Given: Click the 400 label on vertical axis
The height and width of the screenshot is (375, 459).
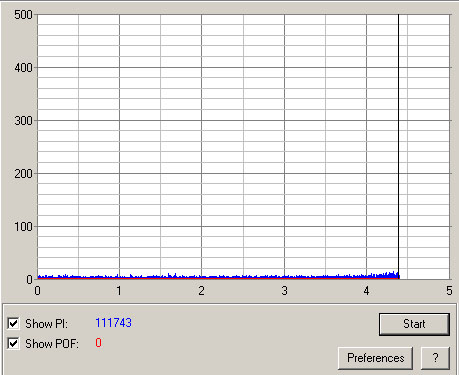Looking at the screenshot, I should point(23,68).
